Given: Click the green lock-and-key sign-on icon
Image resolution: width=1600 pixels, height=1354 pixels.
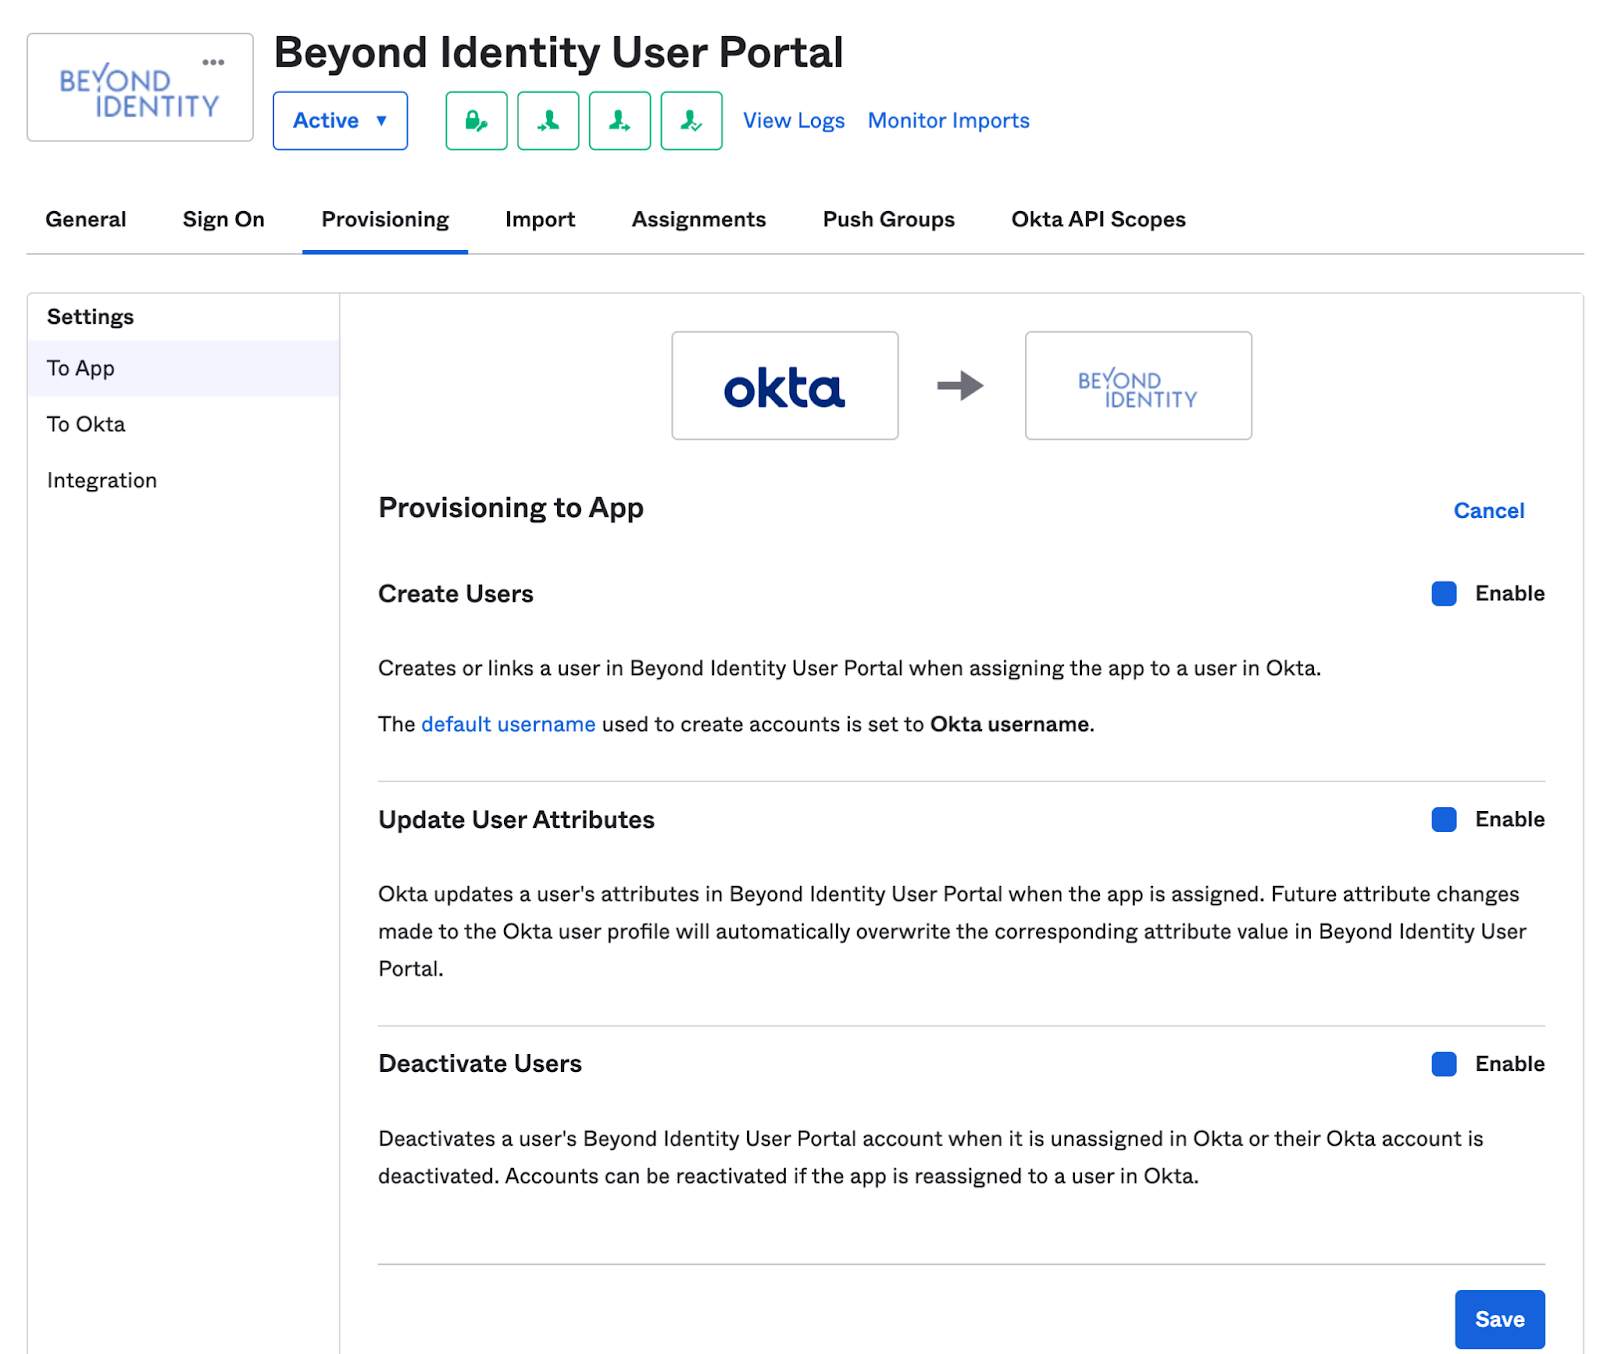Looking at the screenshot, I should (x=476, y=121).
